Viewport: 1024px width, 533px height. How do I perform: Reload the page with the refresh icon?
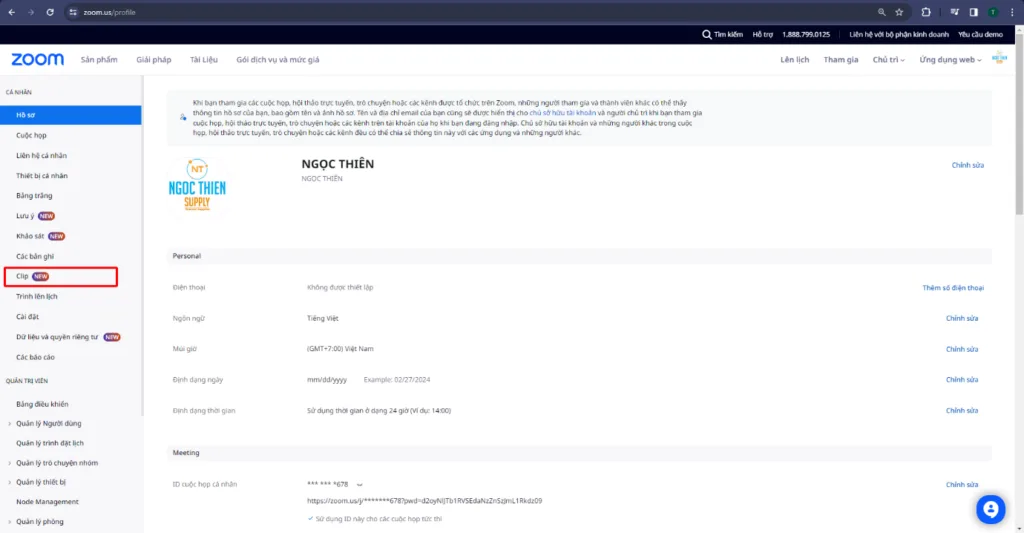click(x=50, y=12)
